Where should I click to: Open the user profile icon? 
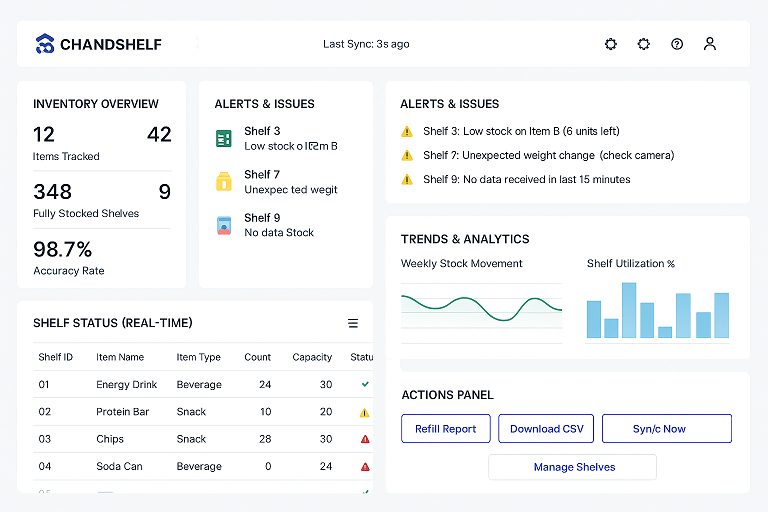(710, 44)
